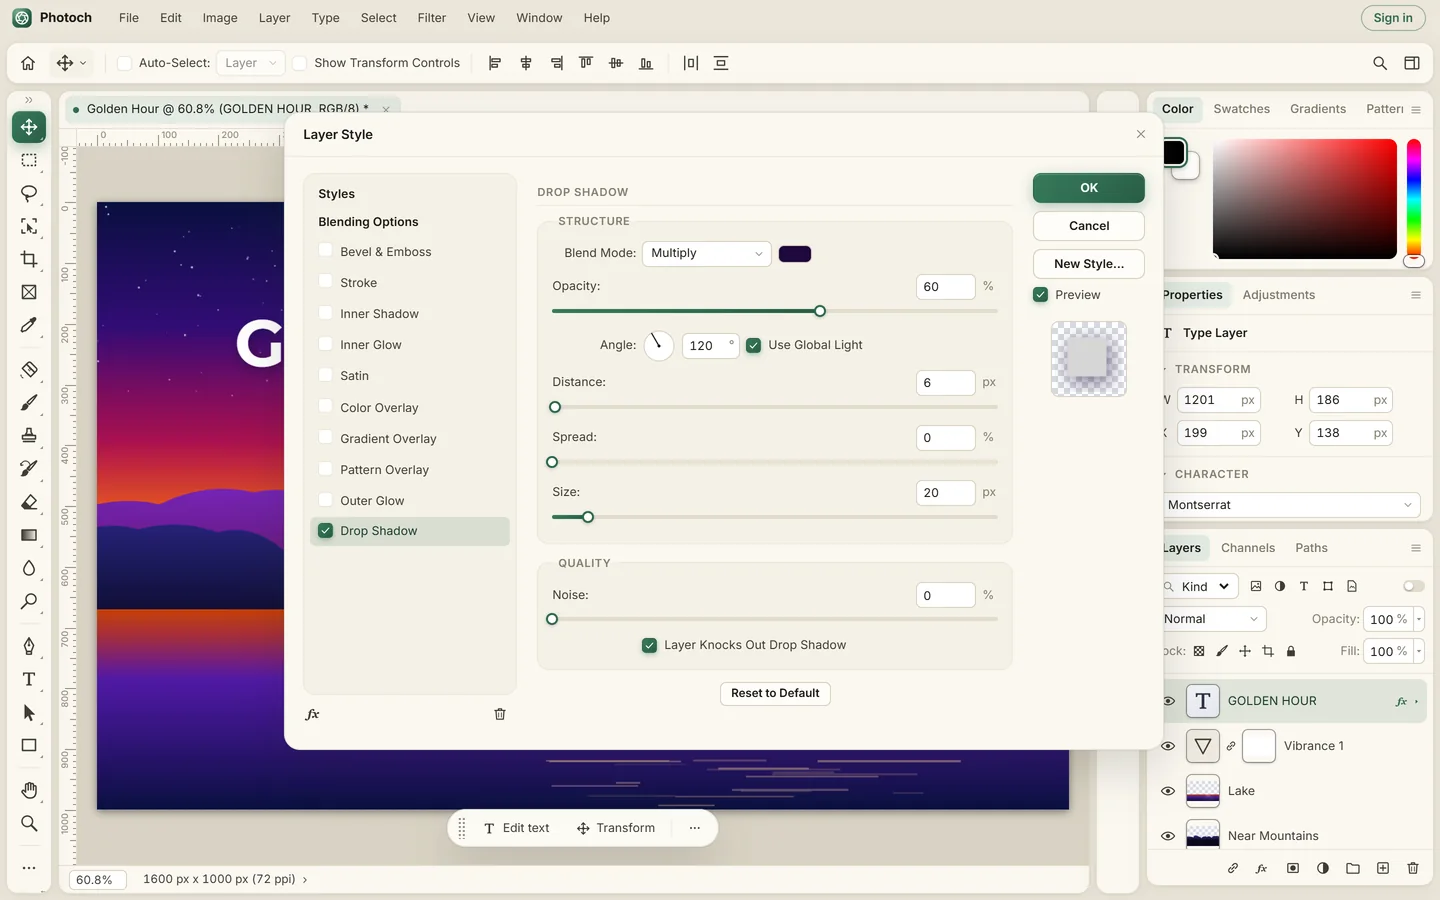Select the Hand tool

click(29, 790)
